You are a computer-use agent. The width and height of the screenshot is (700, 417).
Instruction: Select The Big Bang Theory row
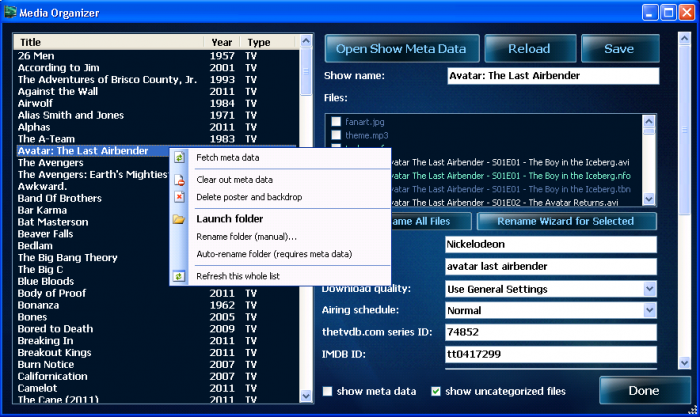point(92,258)
